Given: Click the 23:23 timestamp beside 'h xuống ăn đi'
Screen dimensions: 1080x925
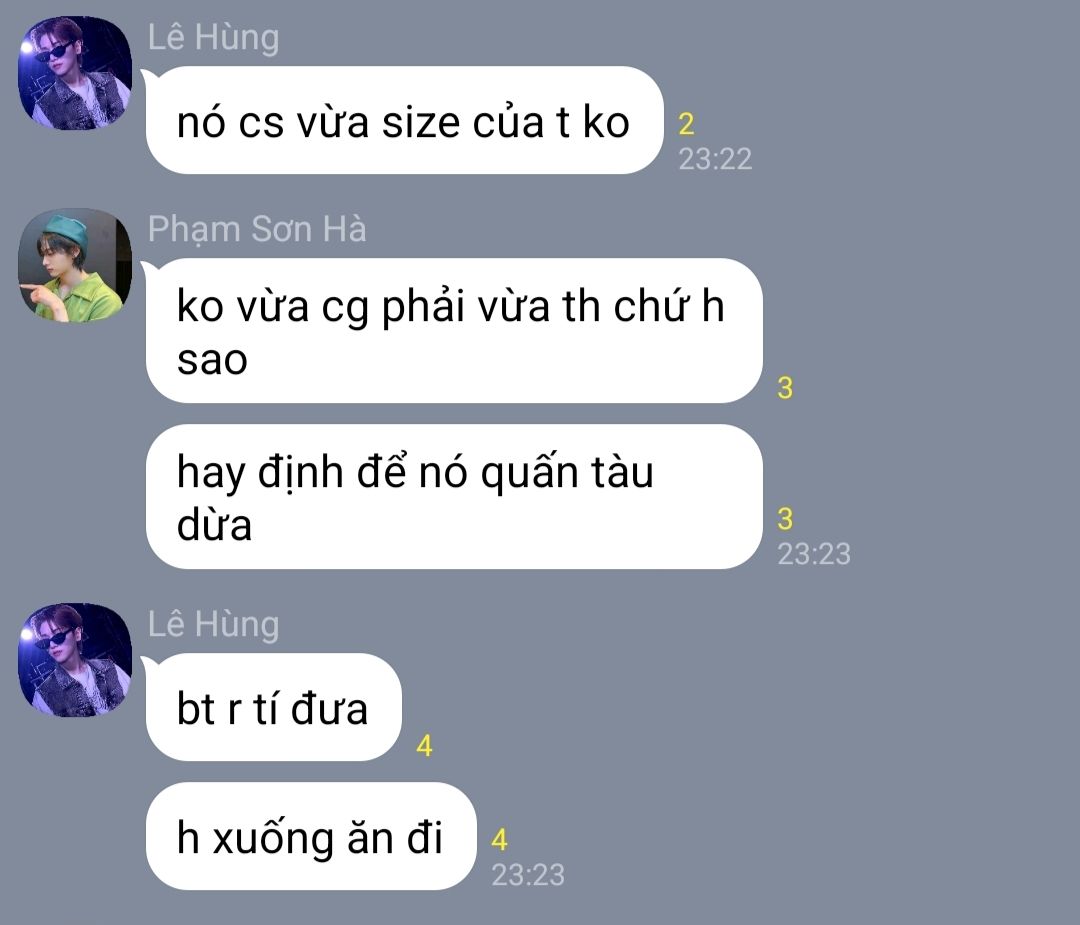Looking at the screenshot, I should (x=528, y=875).
